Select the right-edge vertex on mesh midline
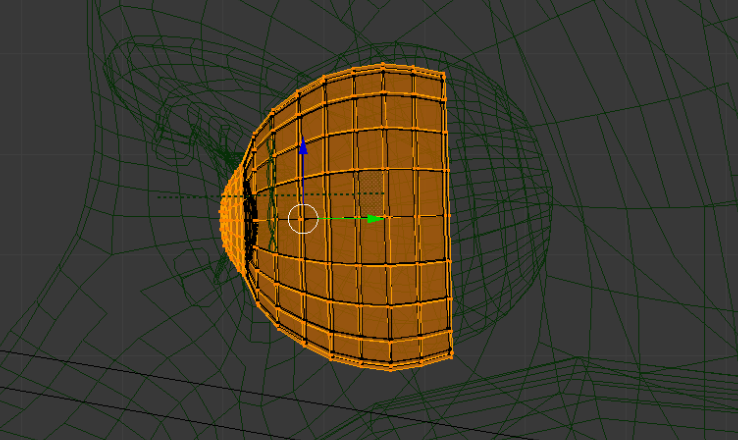Viewport: 738px width, 440px height. [449, 216]
